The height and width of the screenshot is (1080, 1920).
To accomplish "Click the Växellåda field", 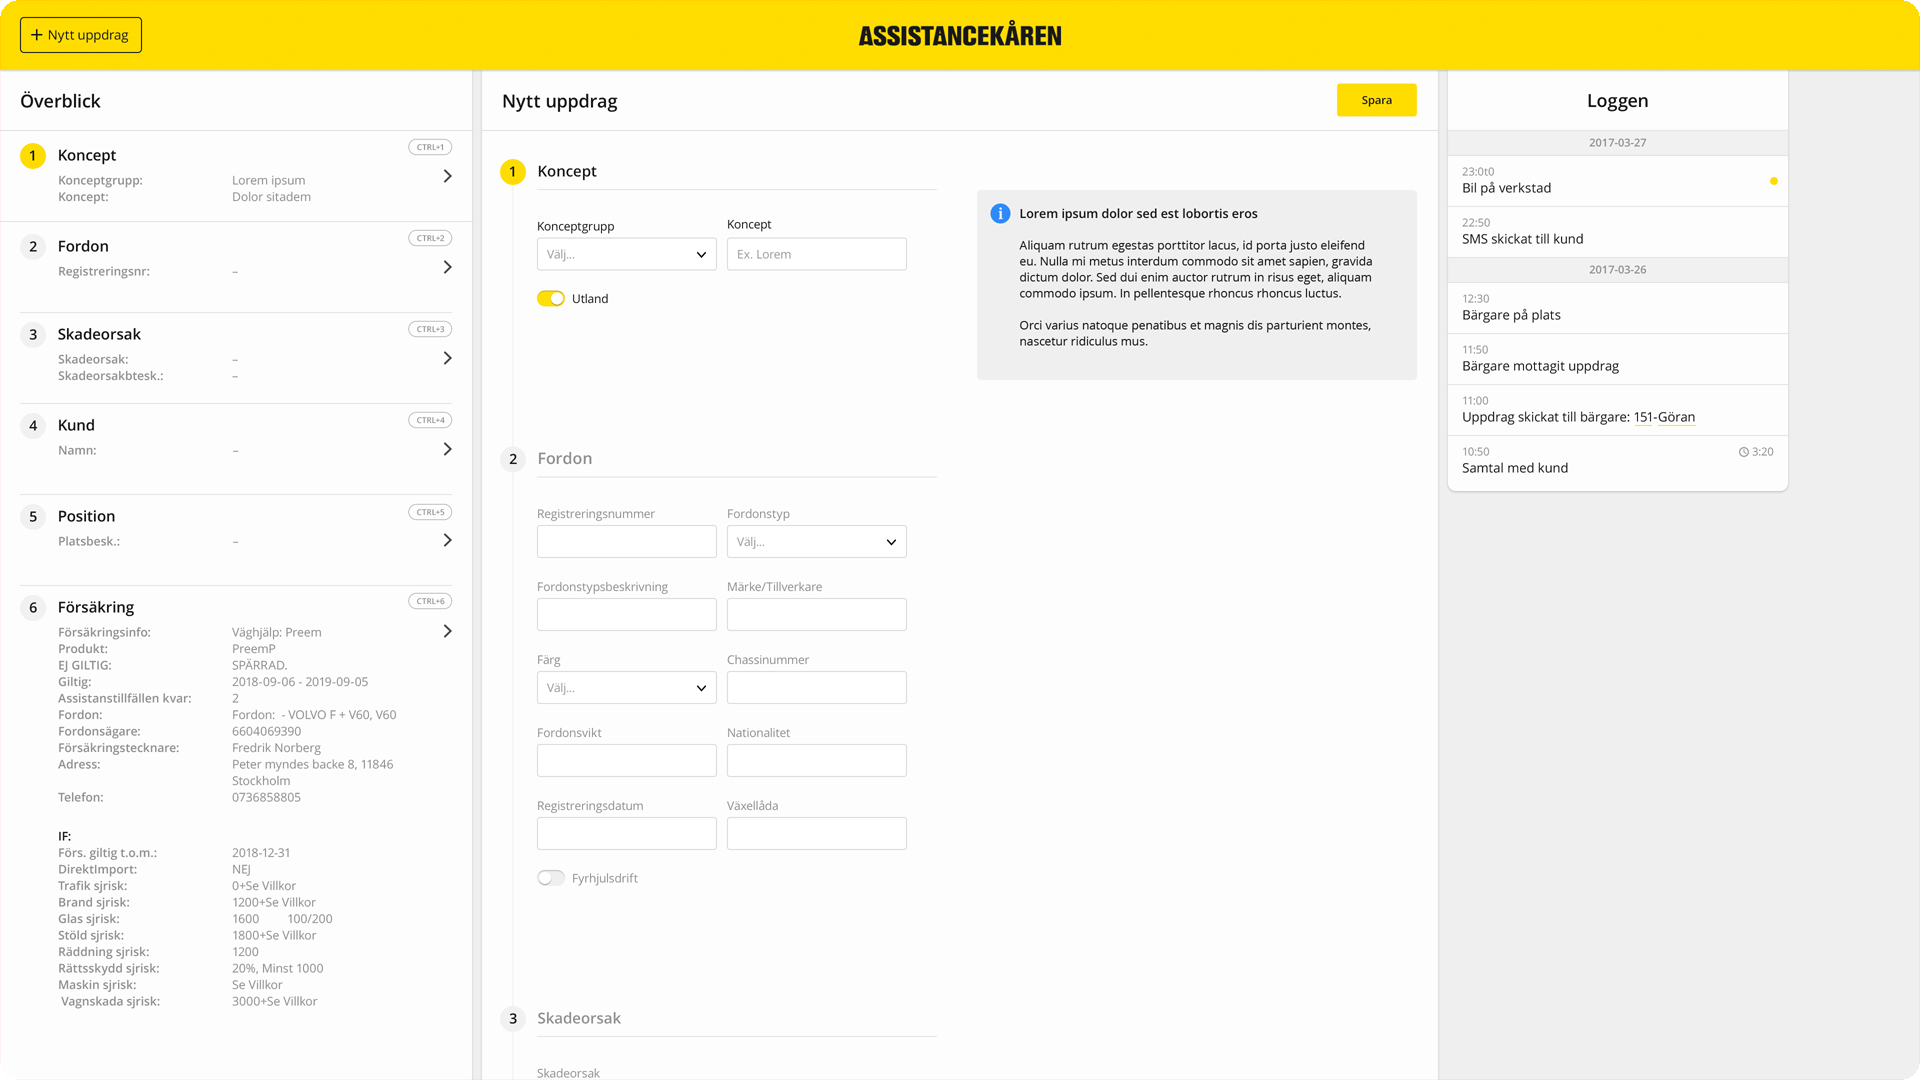I will pyautogui.click(x=816, y=834).
